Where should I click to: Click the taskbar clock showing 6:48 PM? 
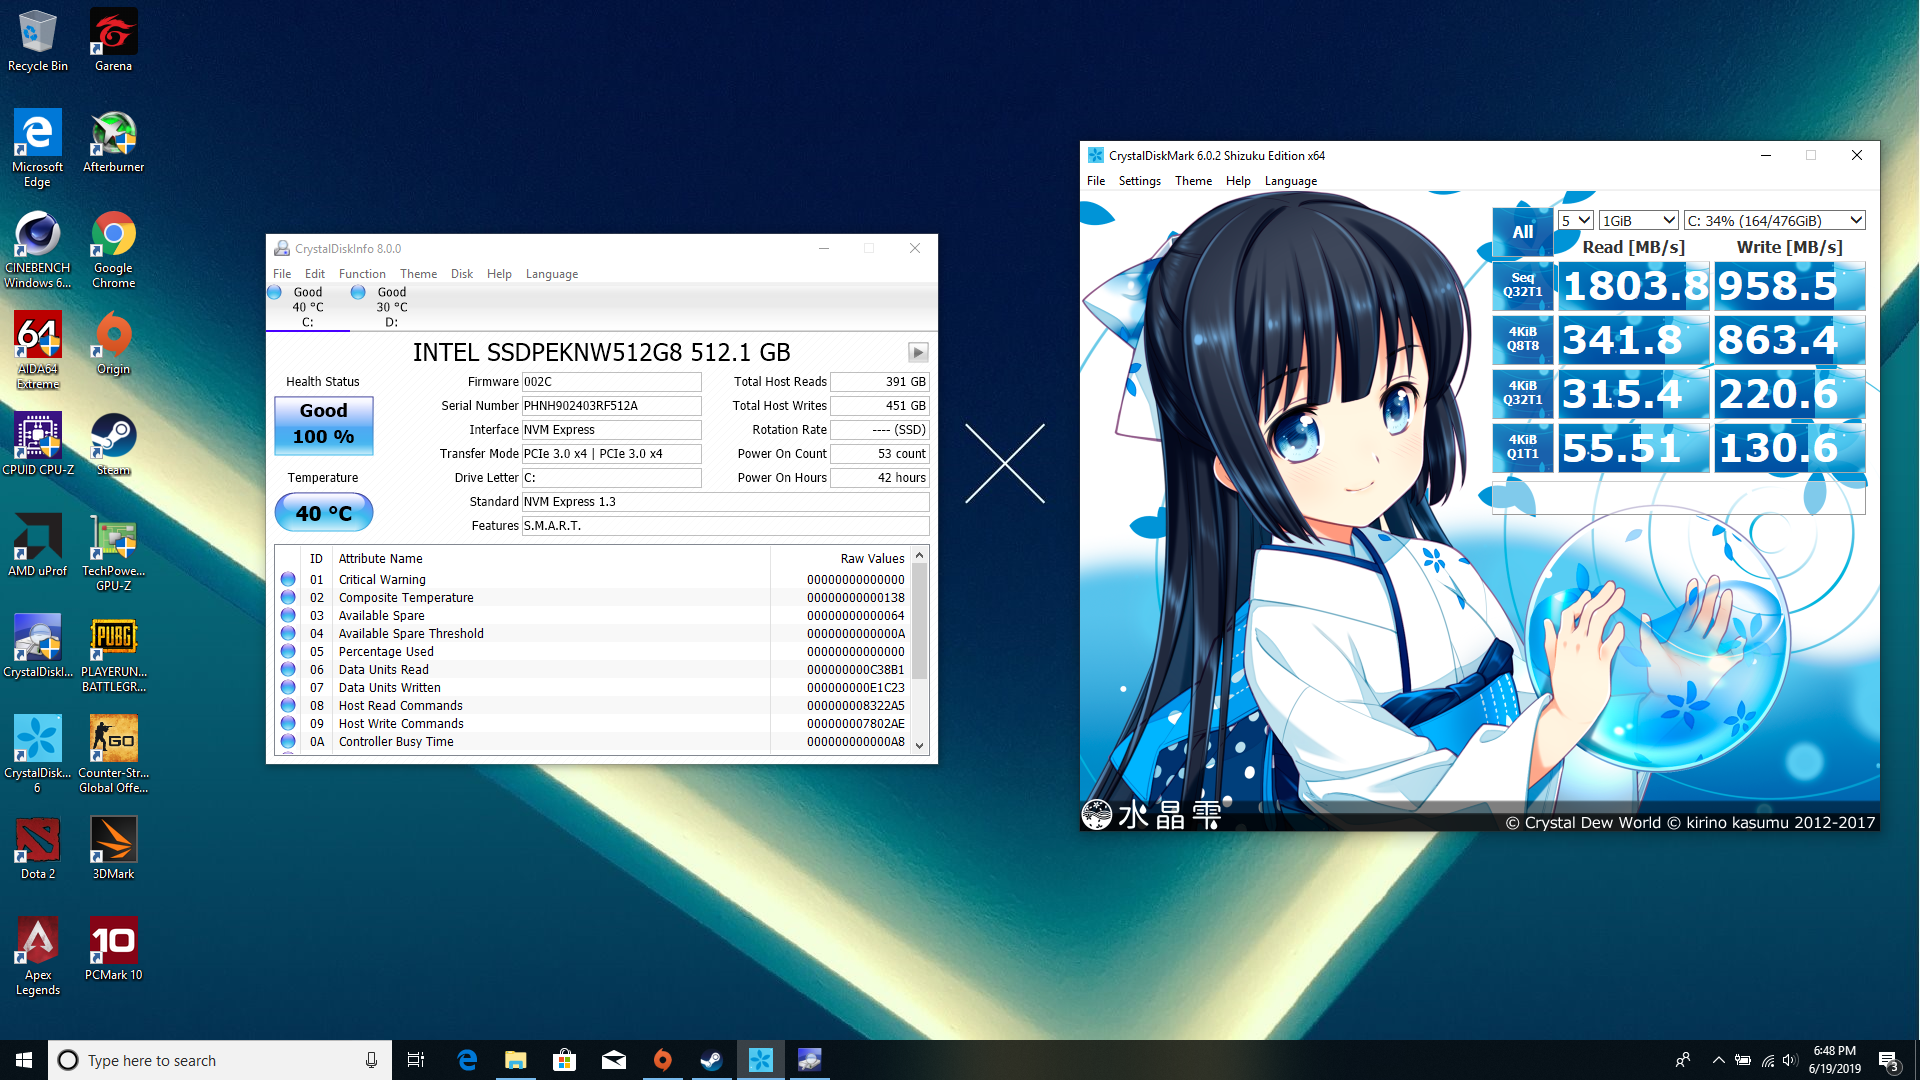1835,1060
